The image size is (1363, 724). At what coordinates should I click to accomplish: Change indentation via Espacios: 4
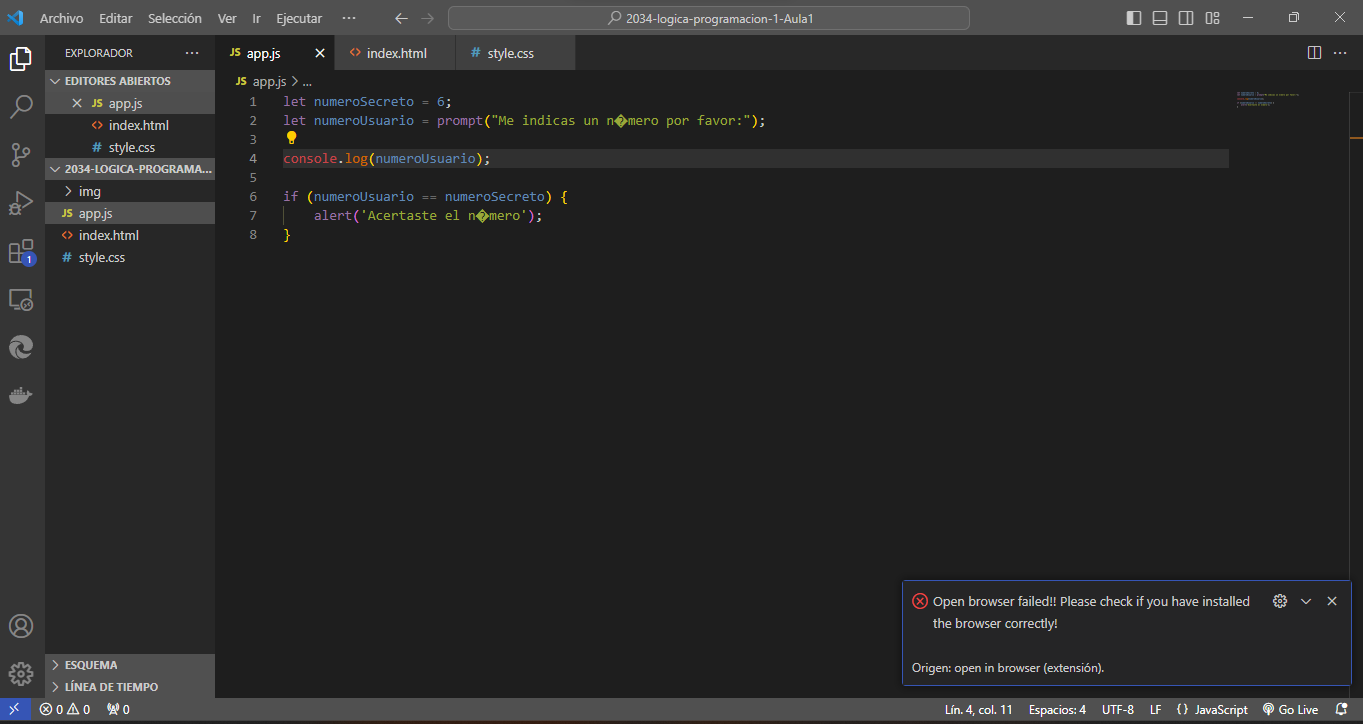[x=1057, y=710]
